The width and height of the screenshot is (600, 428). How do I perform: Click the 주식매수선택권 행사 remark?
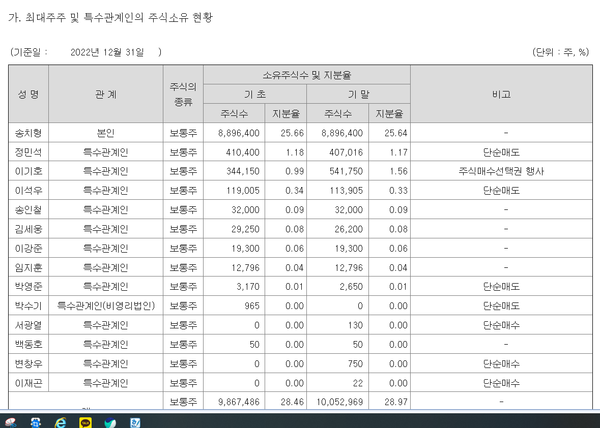tap(501, 171)
